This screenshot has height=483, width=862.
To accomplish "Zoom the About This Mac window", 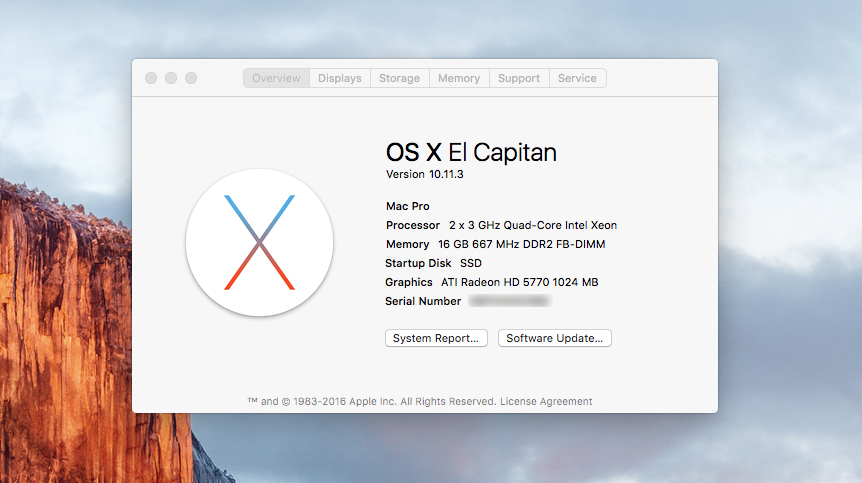I will click(191, 78).
